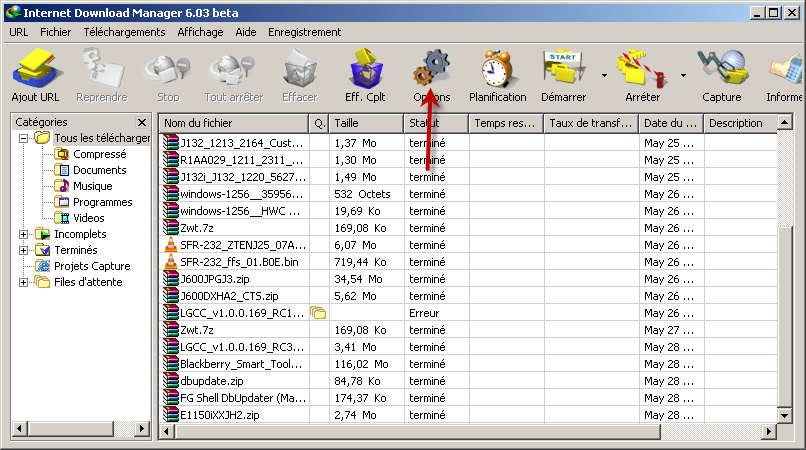
Task: Sort by Date du column header
Action: (671, 123)
